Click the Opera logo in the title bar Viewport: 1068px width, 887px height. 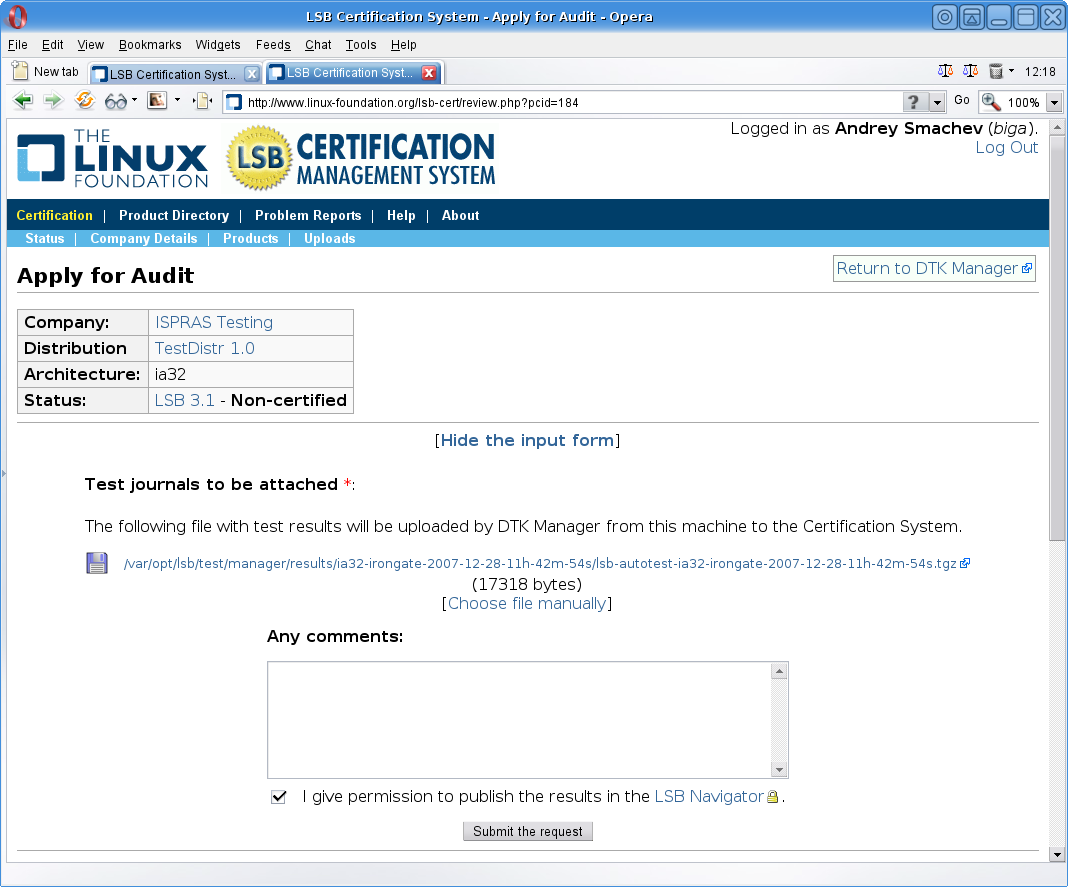17,16
